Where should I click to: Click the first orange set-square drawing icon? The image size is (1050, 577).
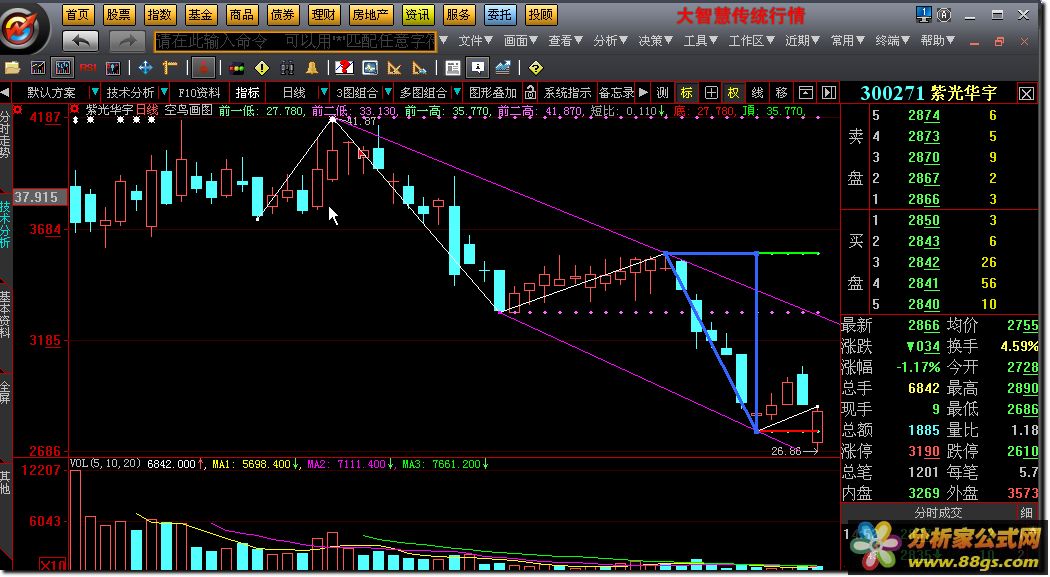click(x=394, y=68)
